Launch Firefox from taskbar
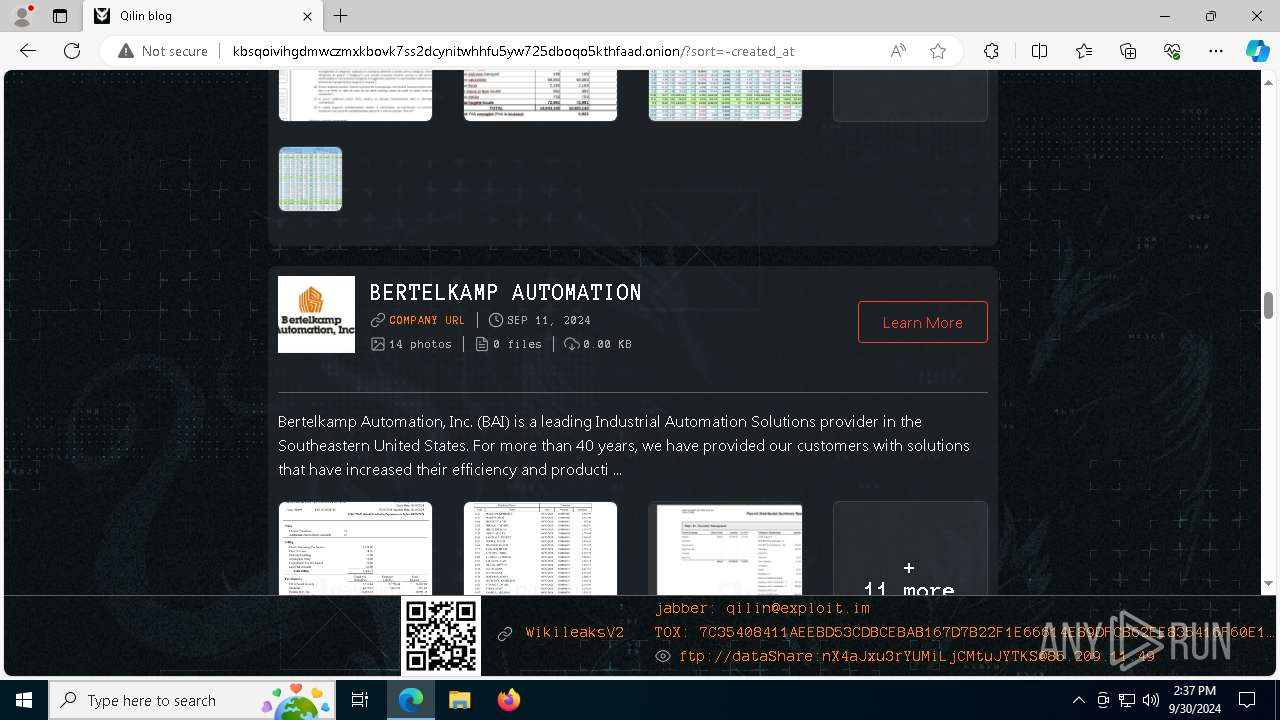Image resolution: width=1280 pixels, height=720 pixels. pos(508,700)
